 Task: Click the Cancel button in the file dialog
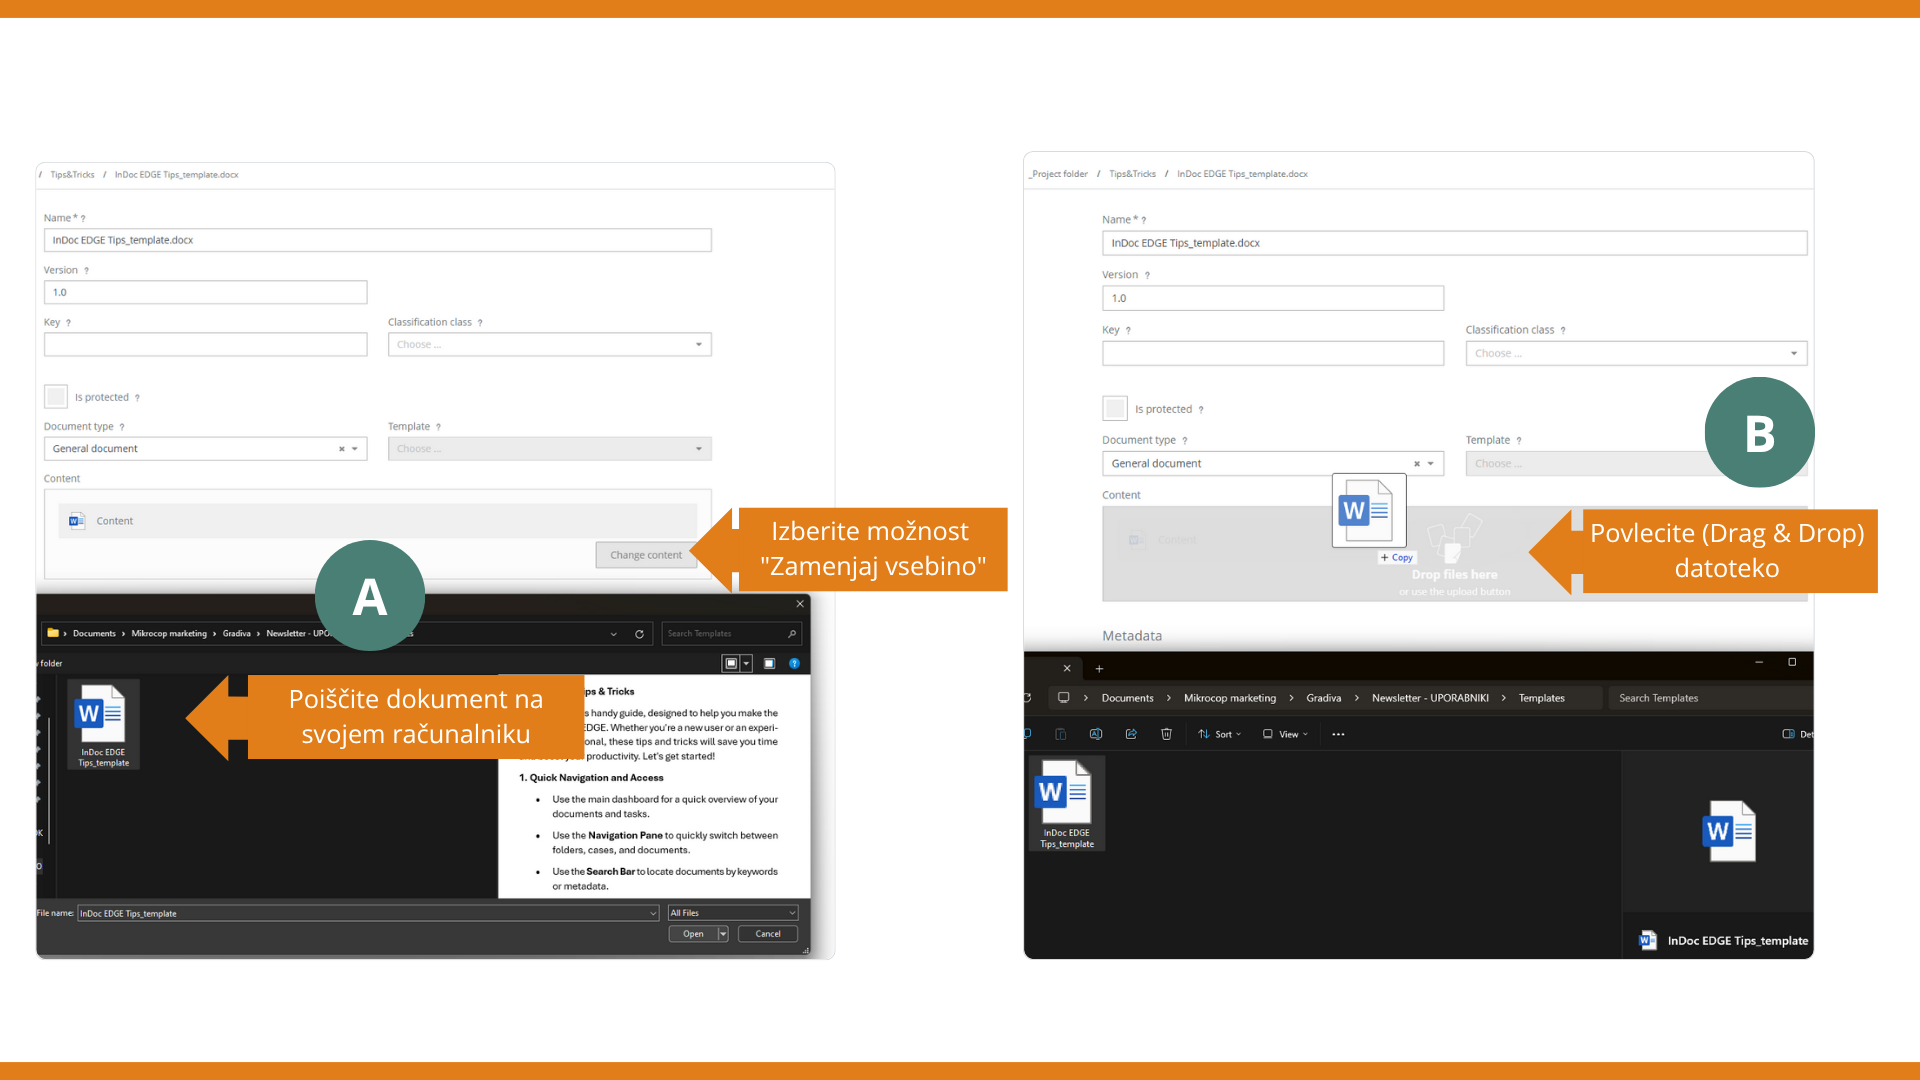coord(767,934)
